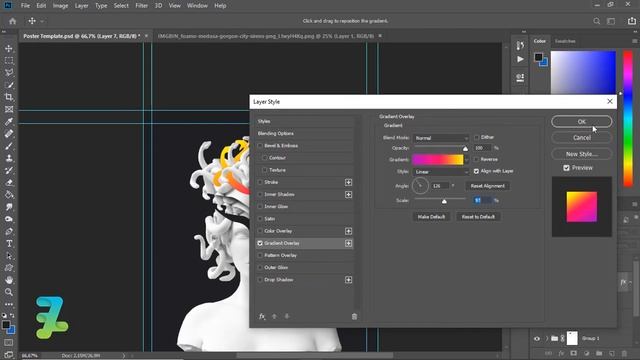The height and width of the screenshot is (360, 640).
Task: Open the gradient picker arrow beside gradient bar
Action: [467, 160]
